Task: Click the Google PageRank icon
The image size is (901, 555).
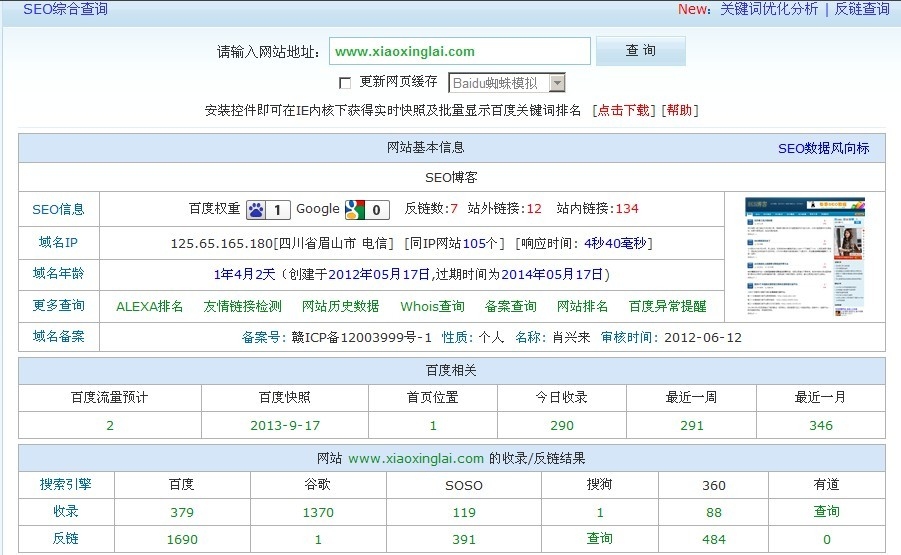Action: point(367,210)
